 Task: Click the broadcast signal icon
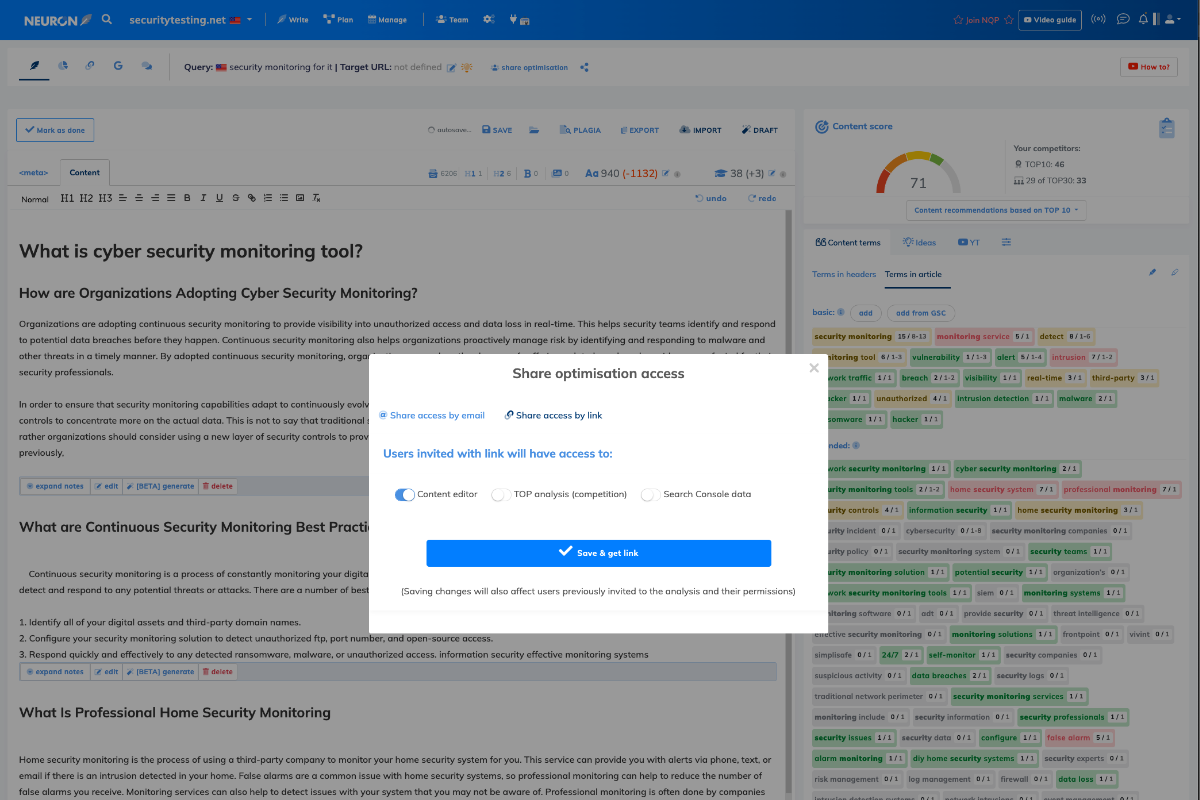click(x=1098, y=19)
